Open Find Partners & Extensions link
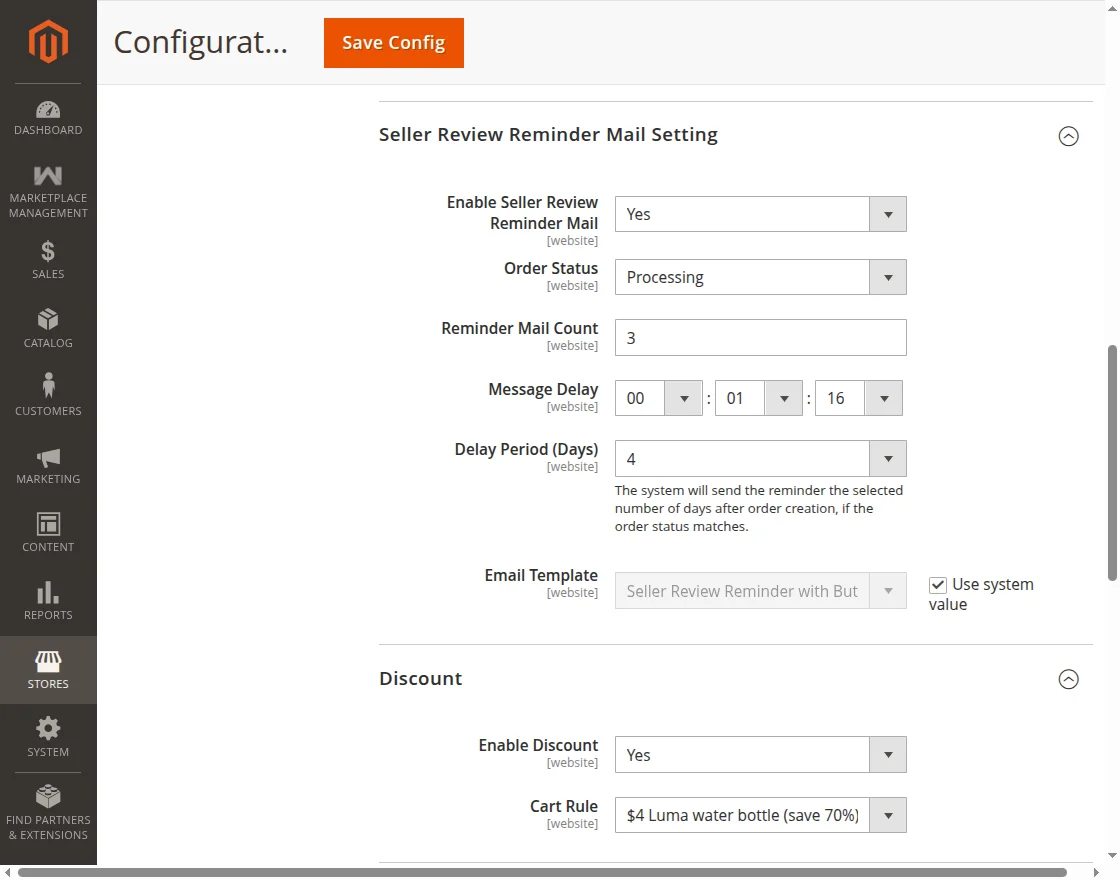 [x=48, y=812]
